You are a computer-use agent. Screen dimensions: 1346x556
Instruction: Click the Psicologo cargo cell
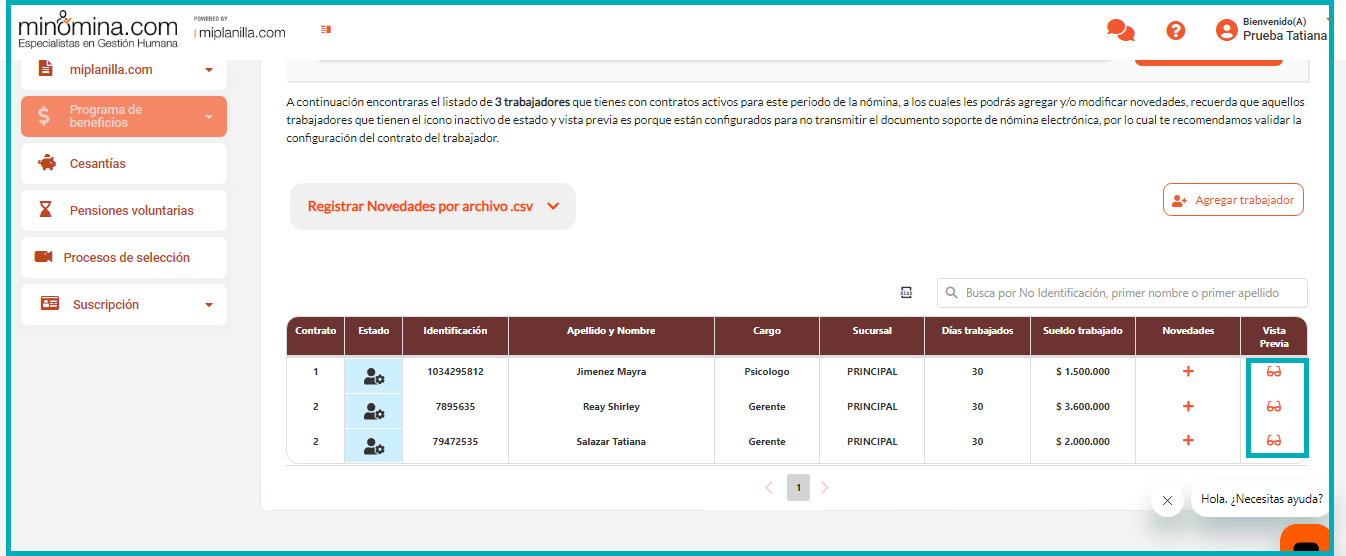(x=767, y=372)
